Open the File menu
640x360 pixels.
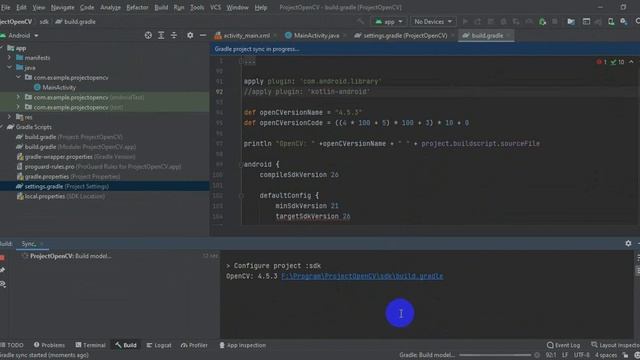pyautogui.click(x=6, y=7)
